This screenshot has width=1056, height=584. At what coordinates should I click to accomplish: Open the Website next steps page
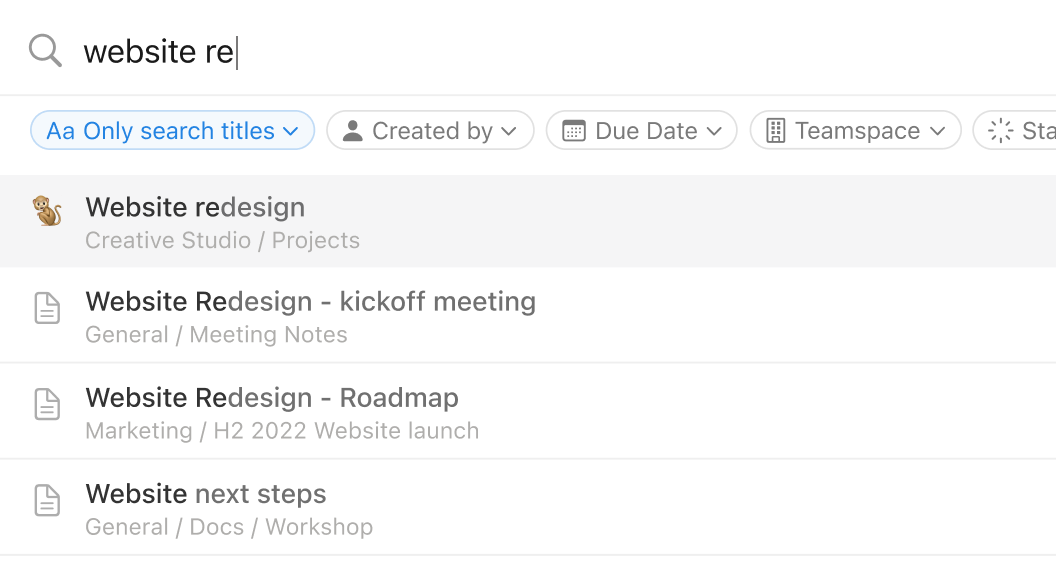tap(206, 494)
